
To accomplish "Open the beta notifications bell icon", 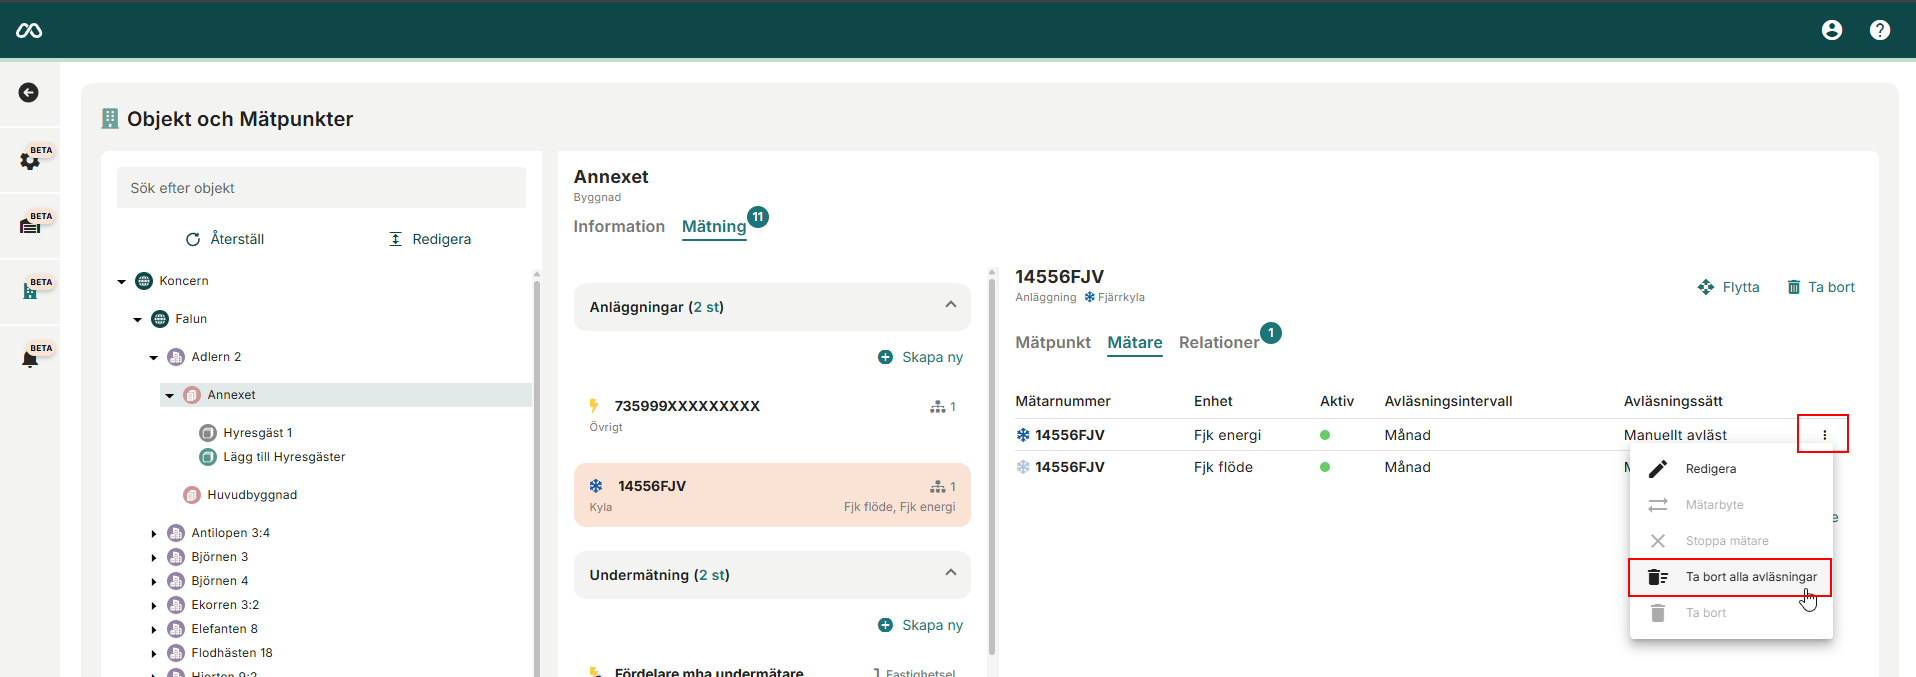I will (31, 358).
